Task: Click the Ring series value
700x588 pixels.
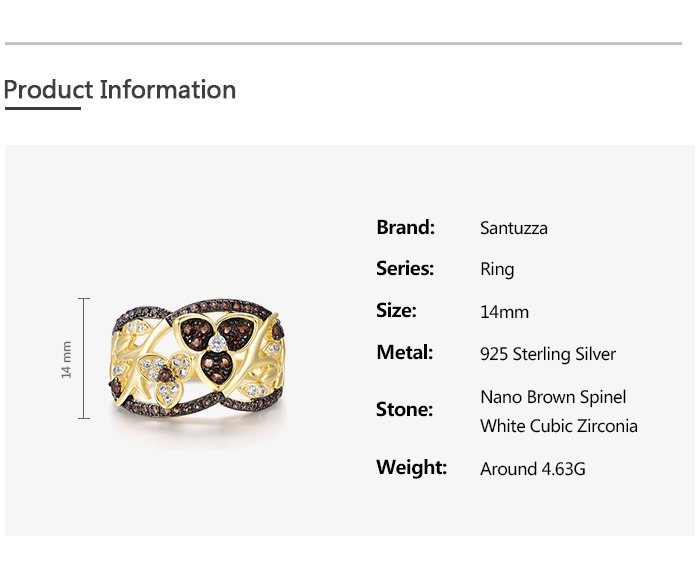Action: 497,269
